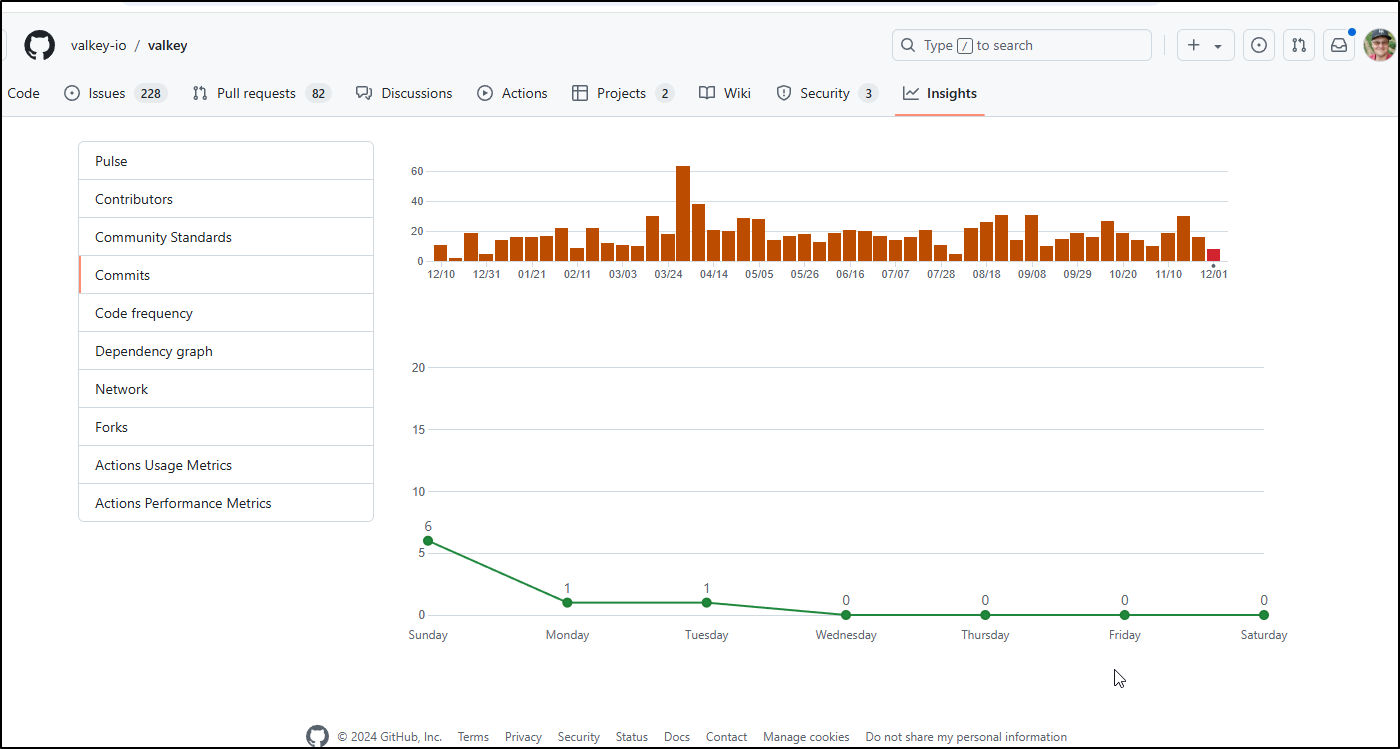Expand the create-new dropdown caret

pyautogui.click(x=1218, y=46)
